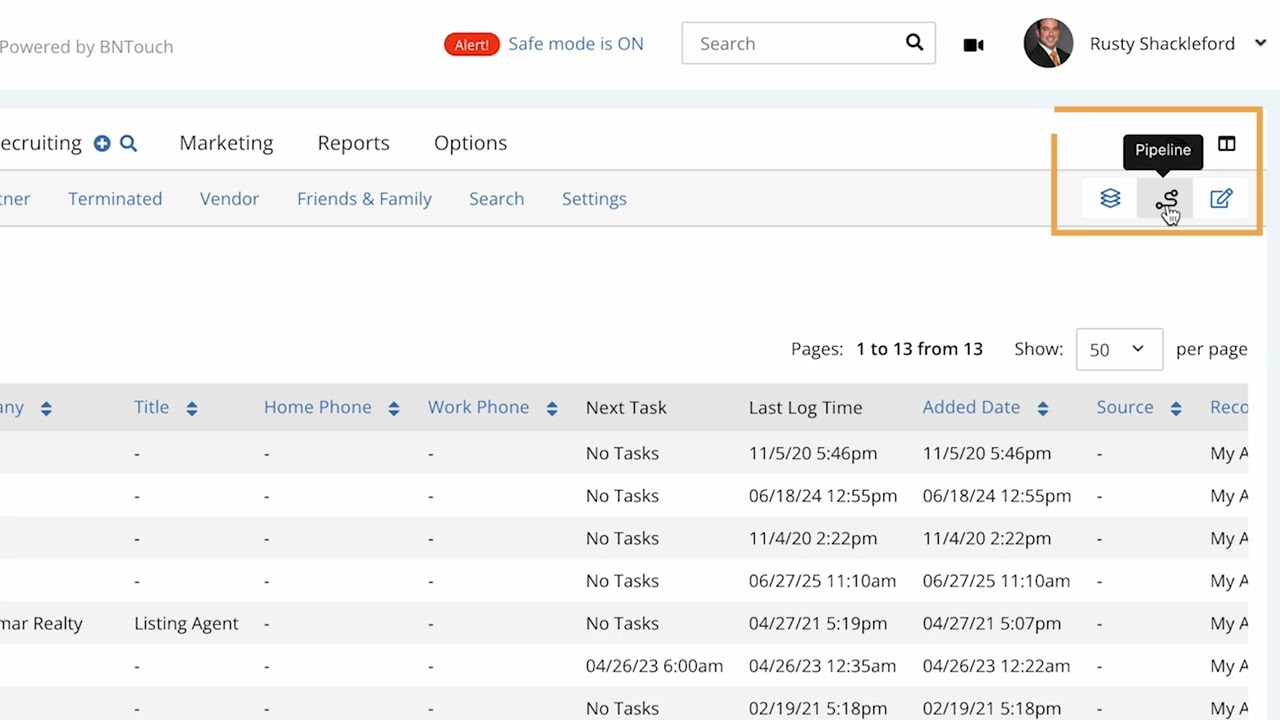Click the Pages 1 to 13 from 13 text
The height and width of the screenshot is (720, 1280).
tap(887, 349)
